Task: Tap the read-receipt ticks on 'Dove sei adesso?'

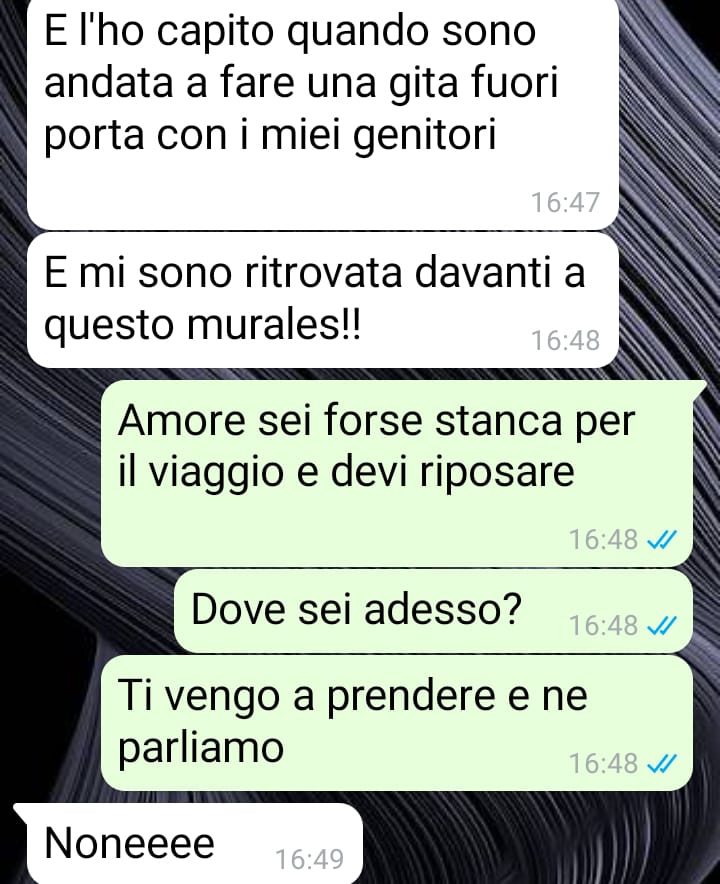Action: tap(661, 626)
